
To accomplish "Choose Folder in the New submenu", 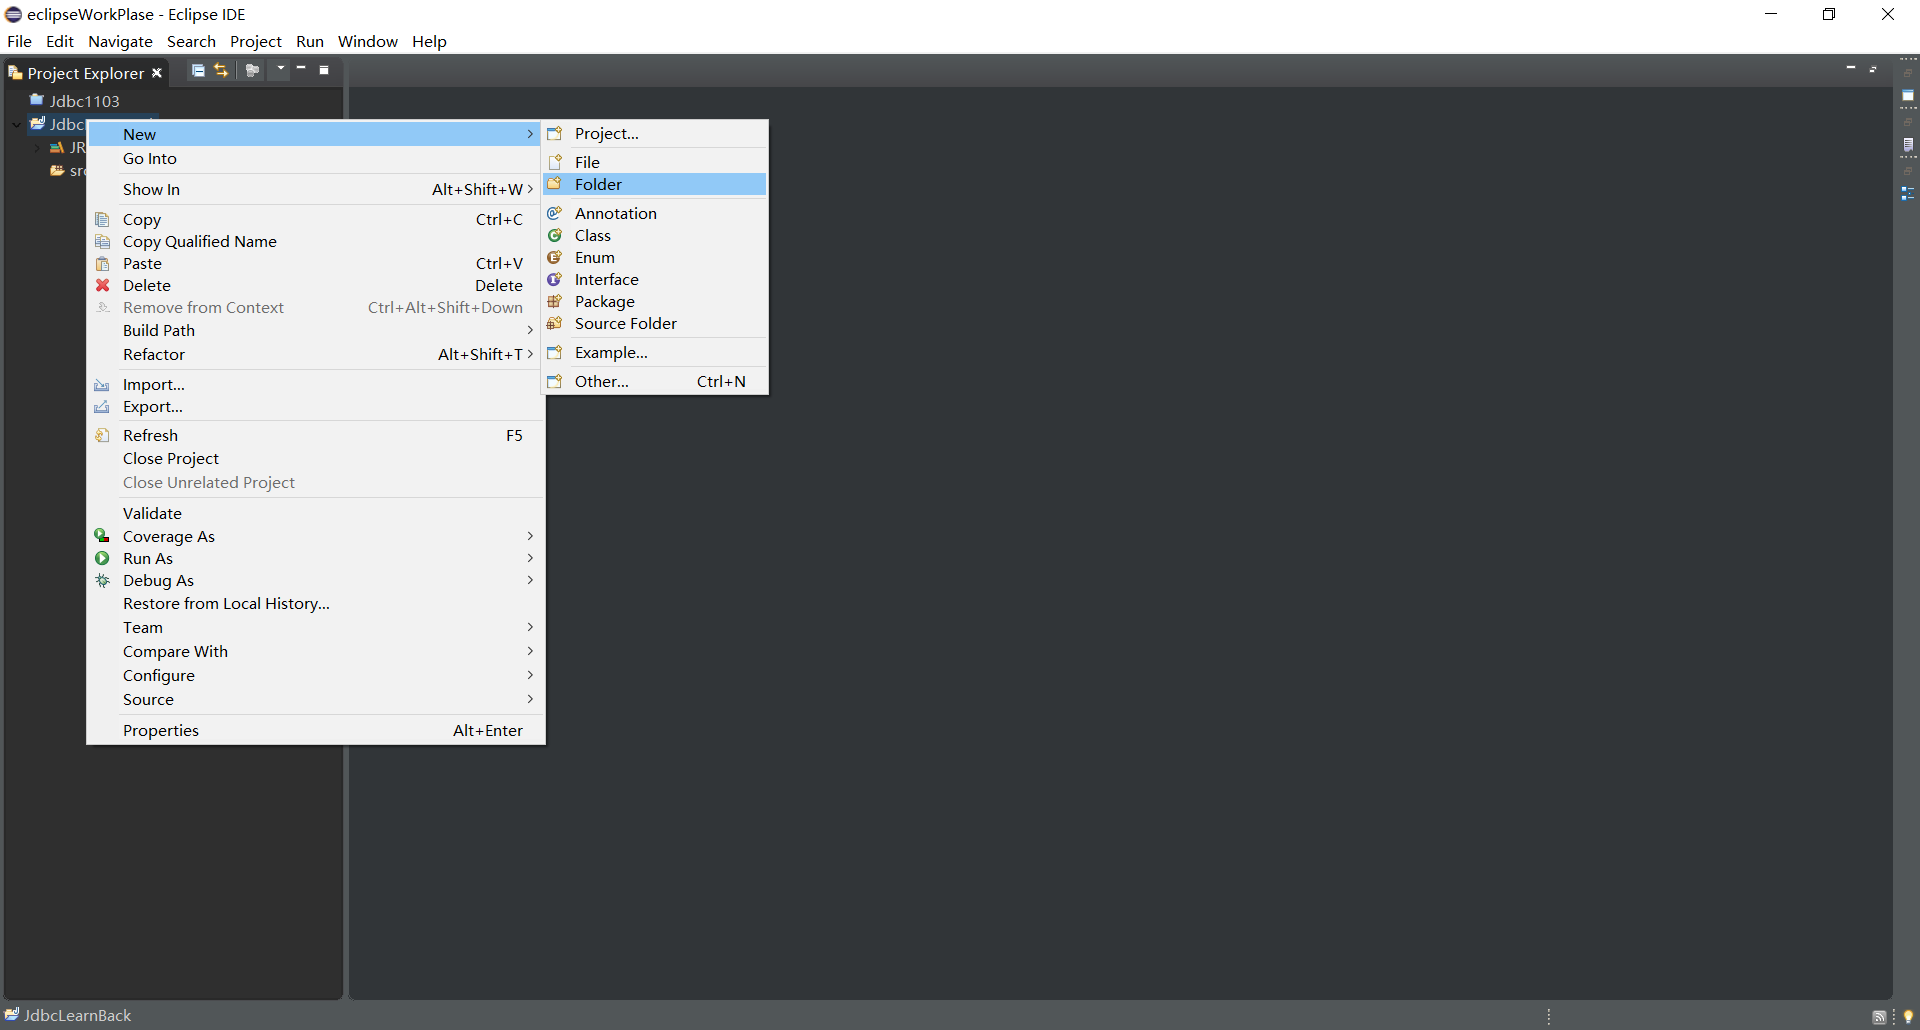I will (655, 184).
